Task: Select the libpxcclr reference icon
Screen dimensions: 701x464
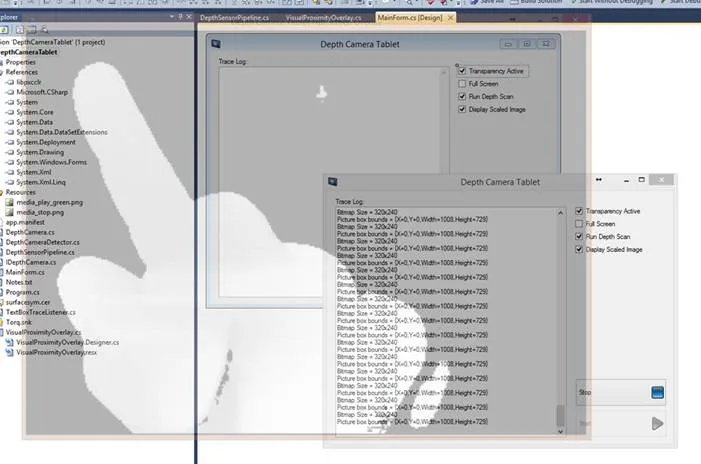Action: (10, 82)
